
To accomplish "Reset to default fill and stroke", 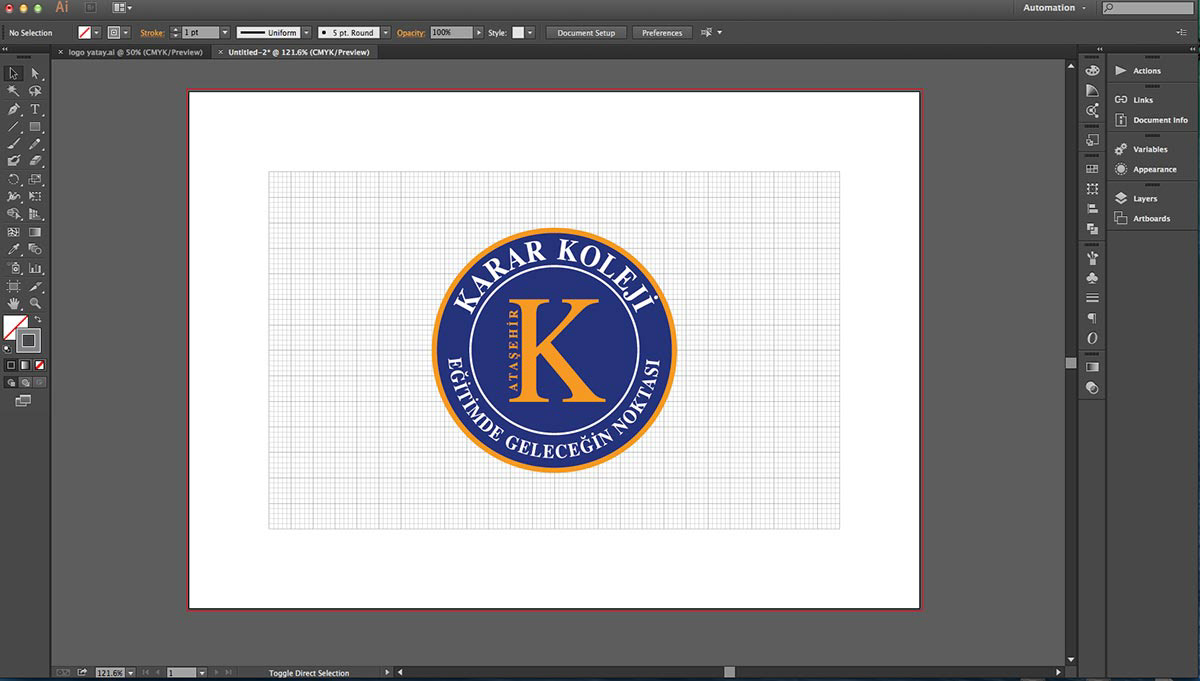I will pyautogui.click(x=8, y=349).
